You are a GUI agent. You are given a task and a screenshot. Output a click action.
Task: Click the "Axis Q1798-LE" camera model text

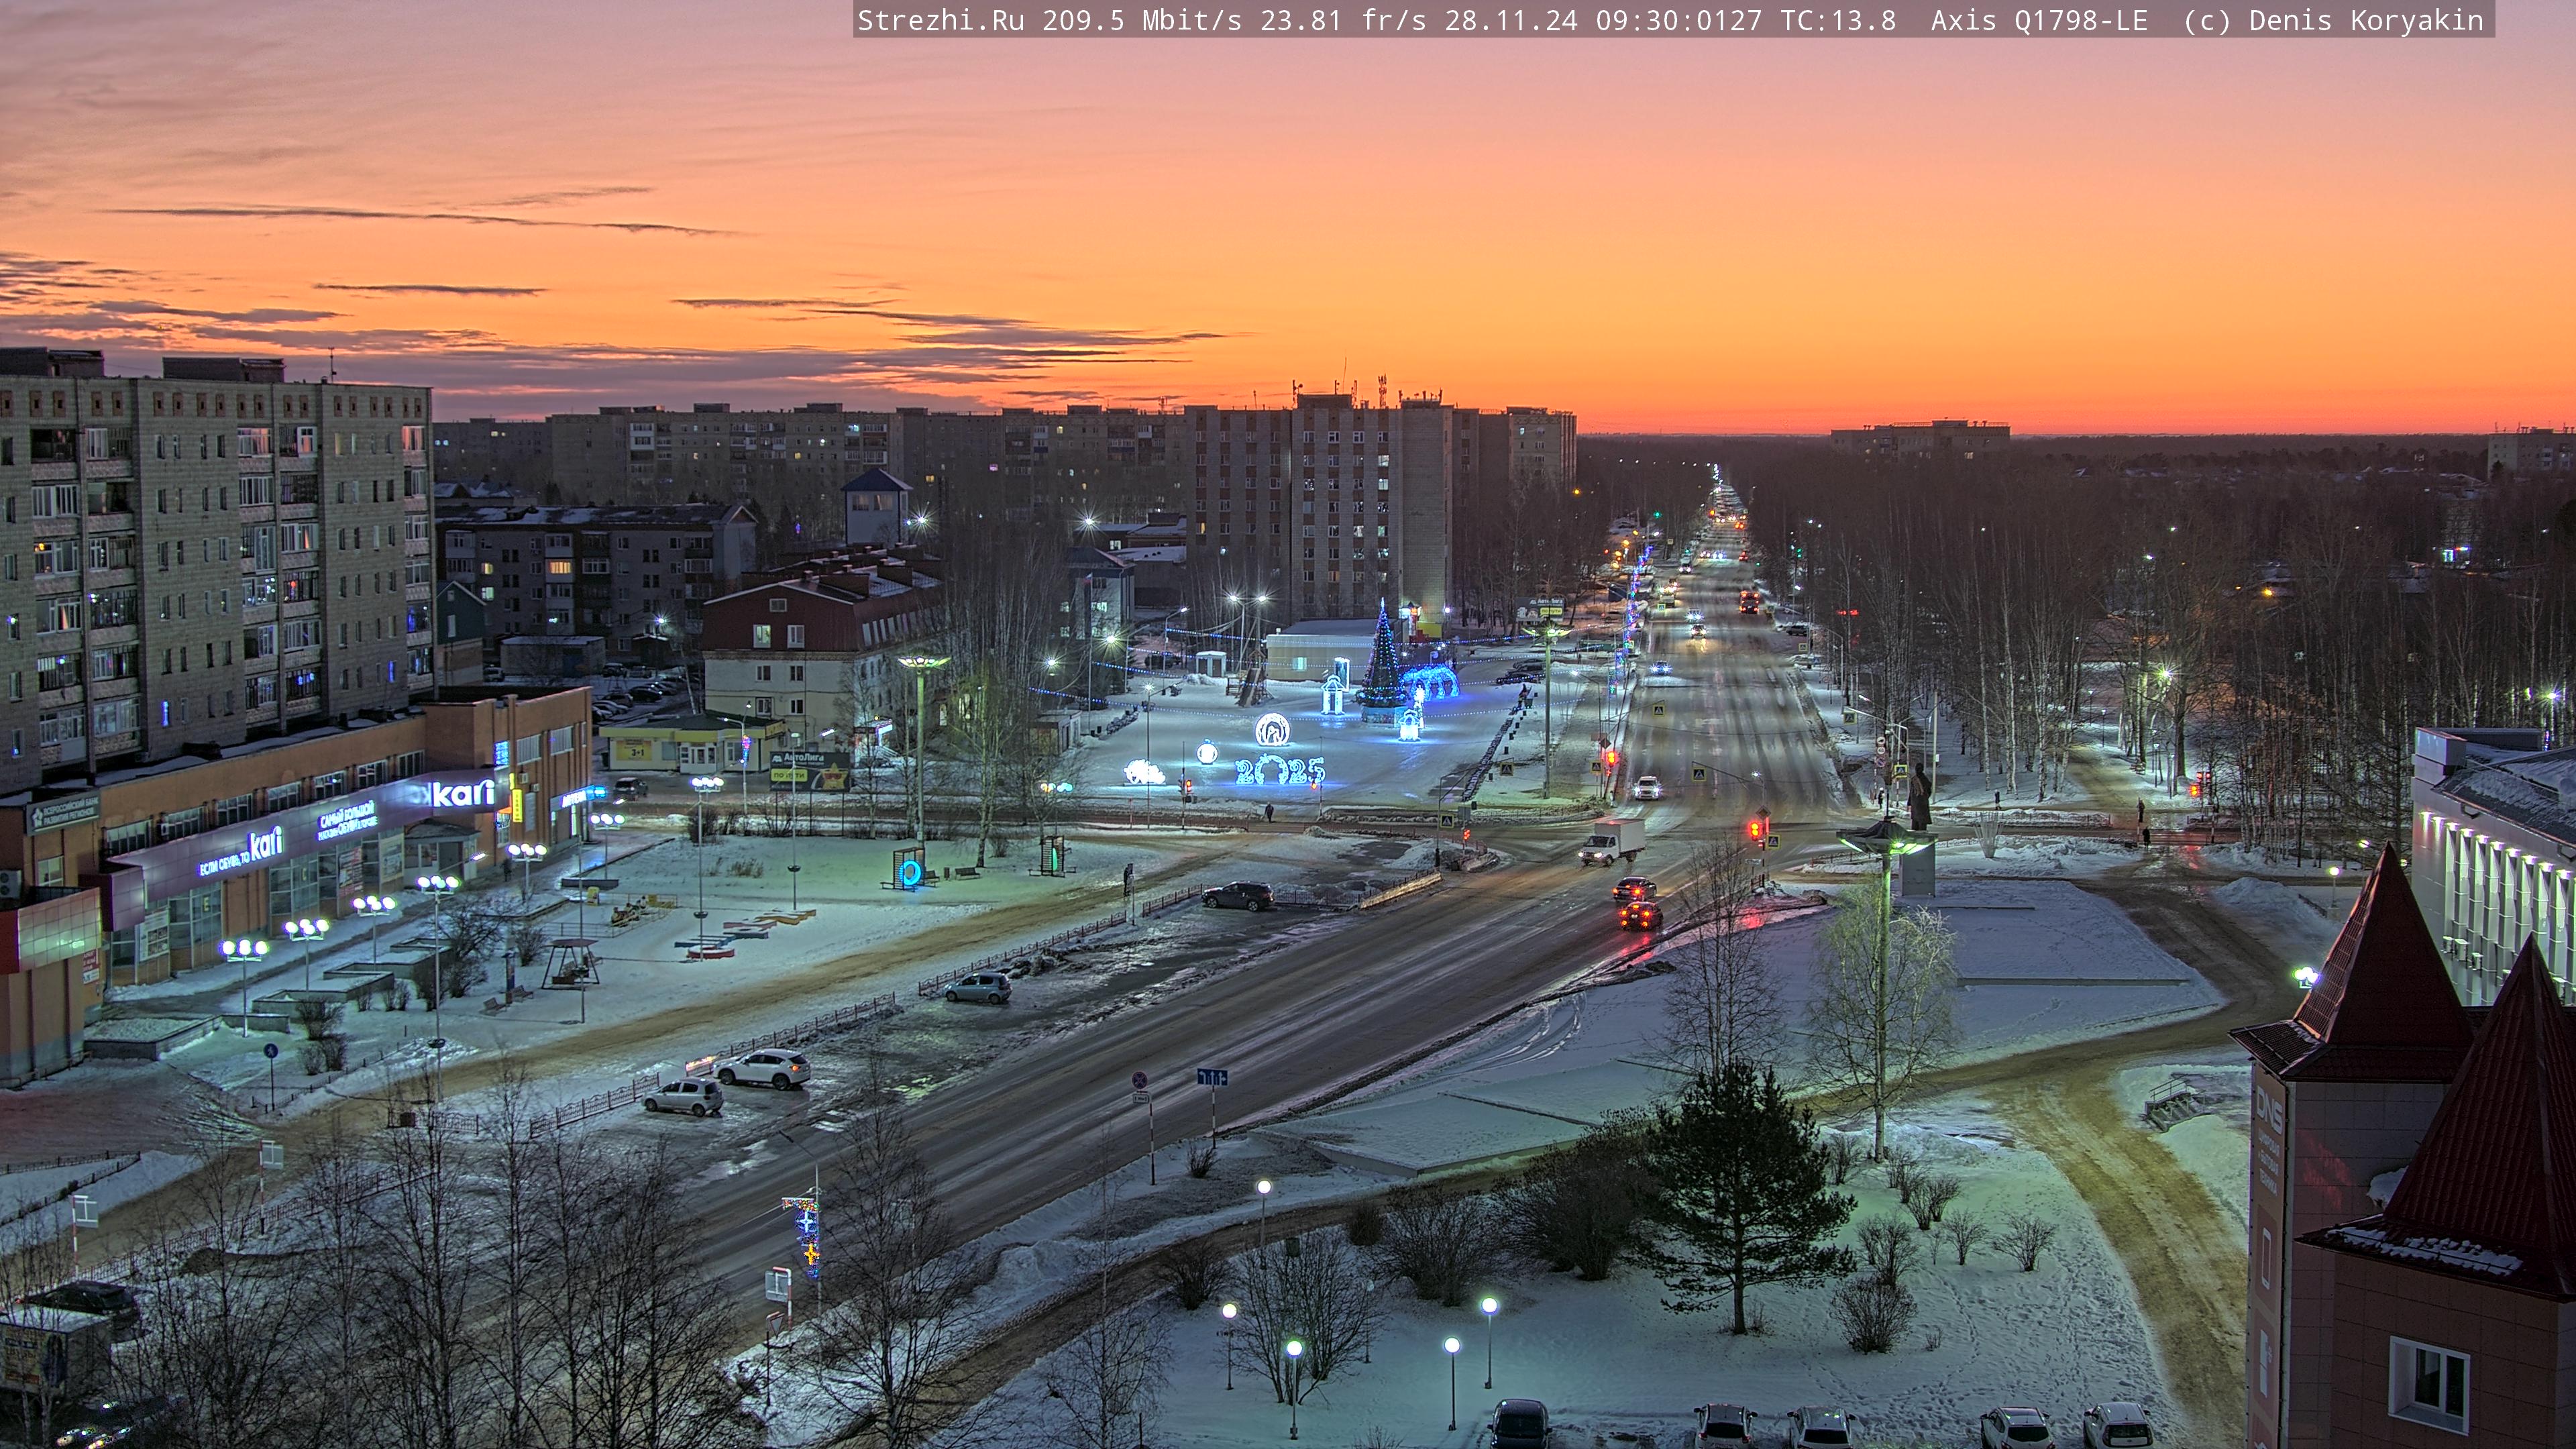(x=2039, y=20)
